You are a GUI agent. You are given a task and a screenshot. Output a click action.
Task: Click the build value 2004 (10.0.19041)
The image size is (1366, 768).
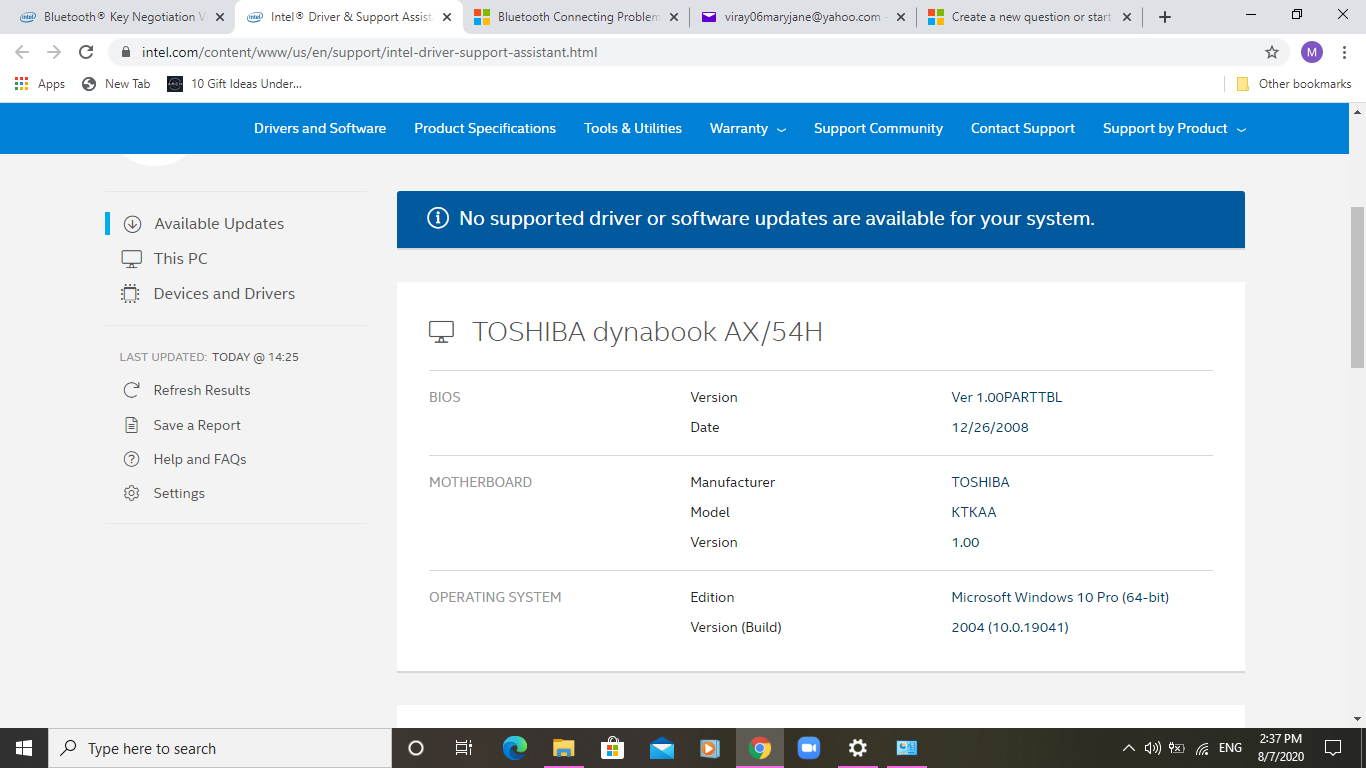1010,627
